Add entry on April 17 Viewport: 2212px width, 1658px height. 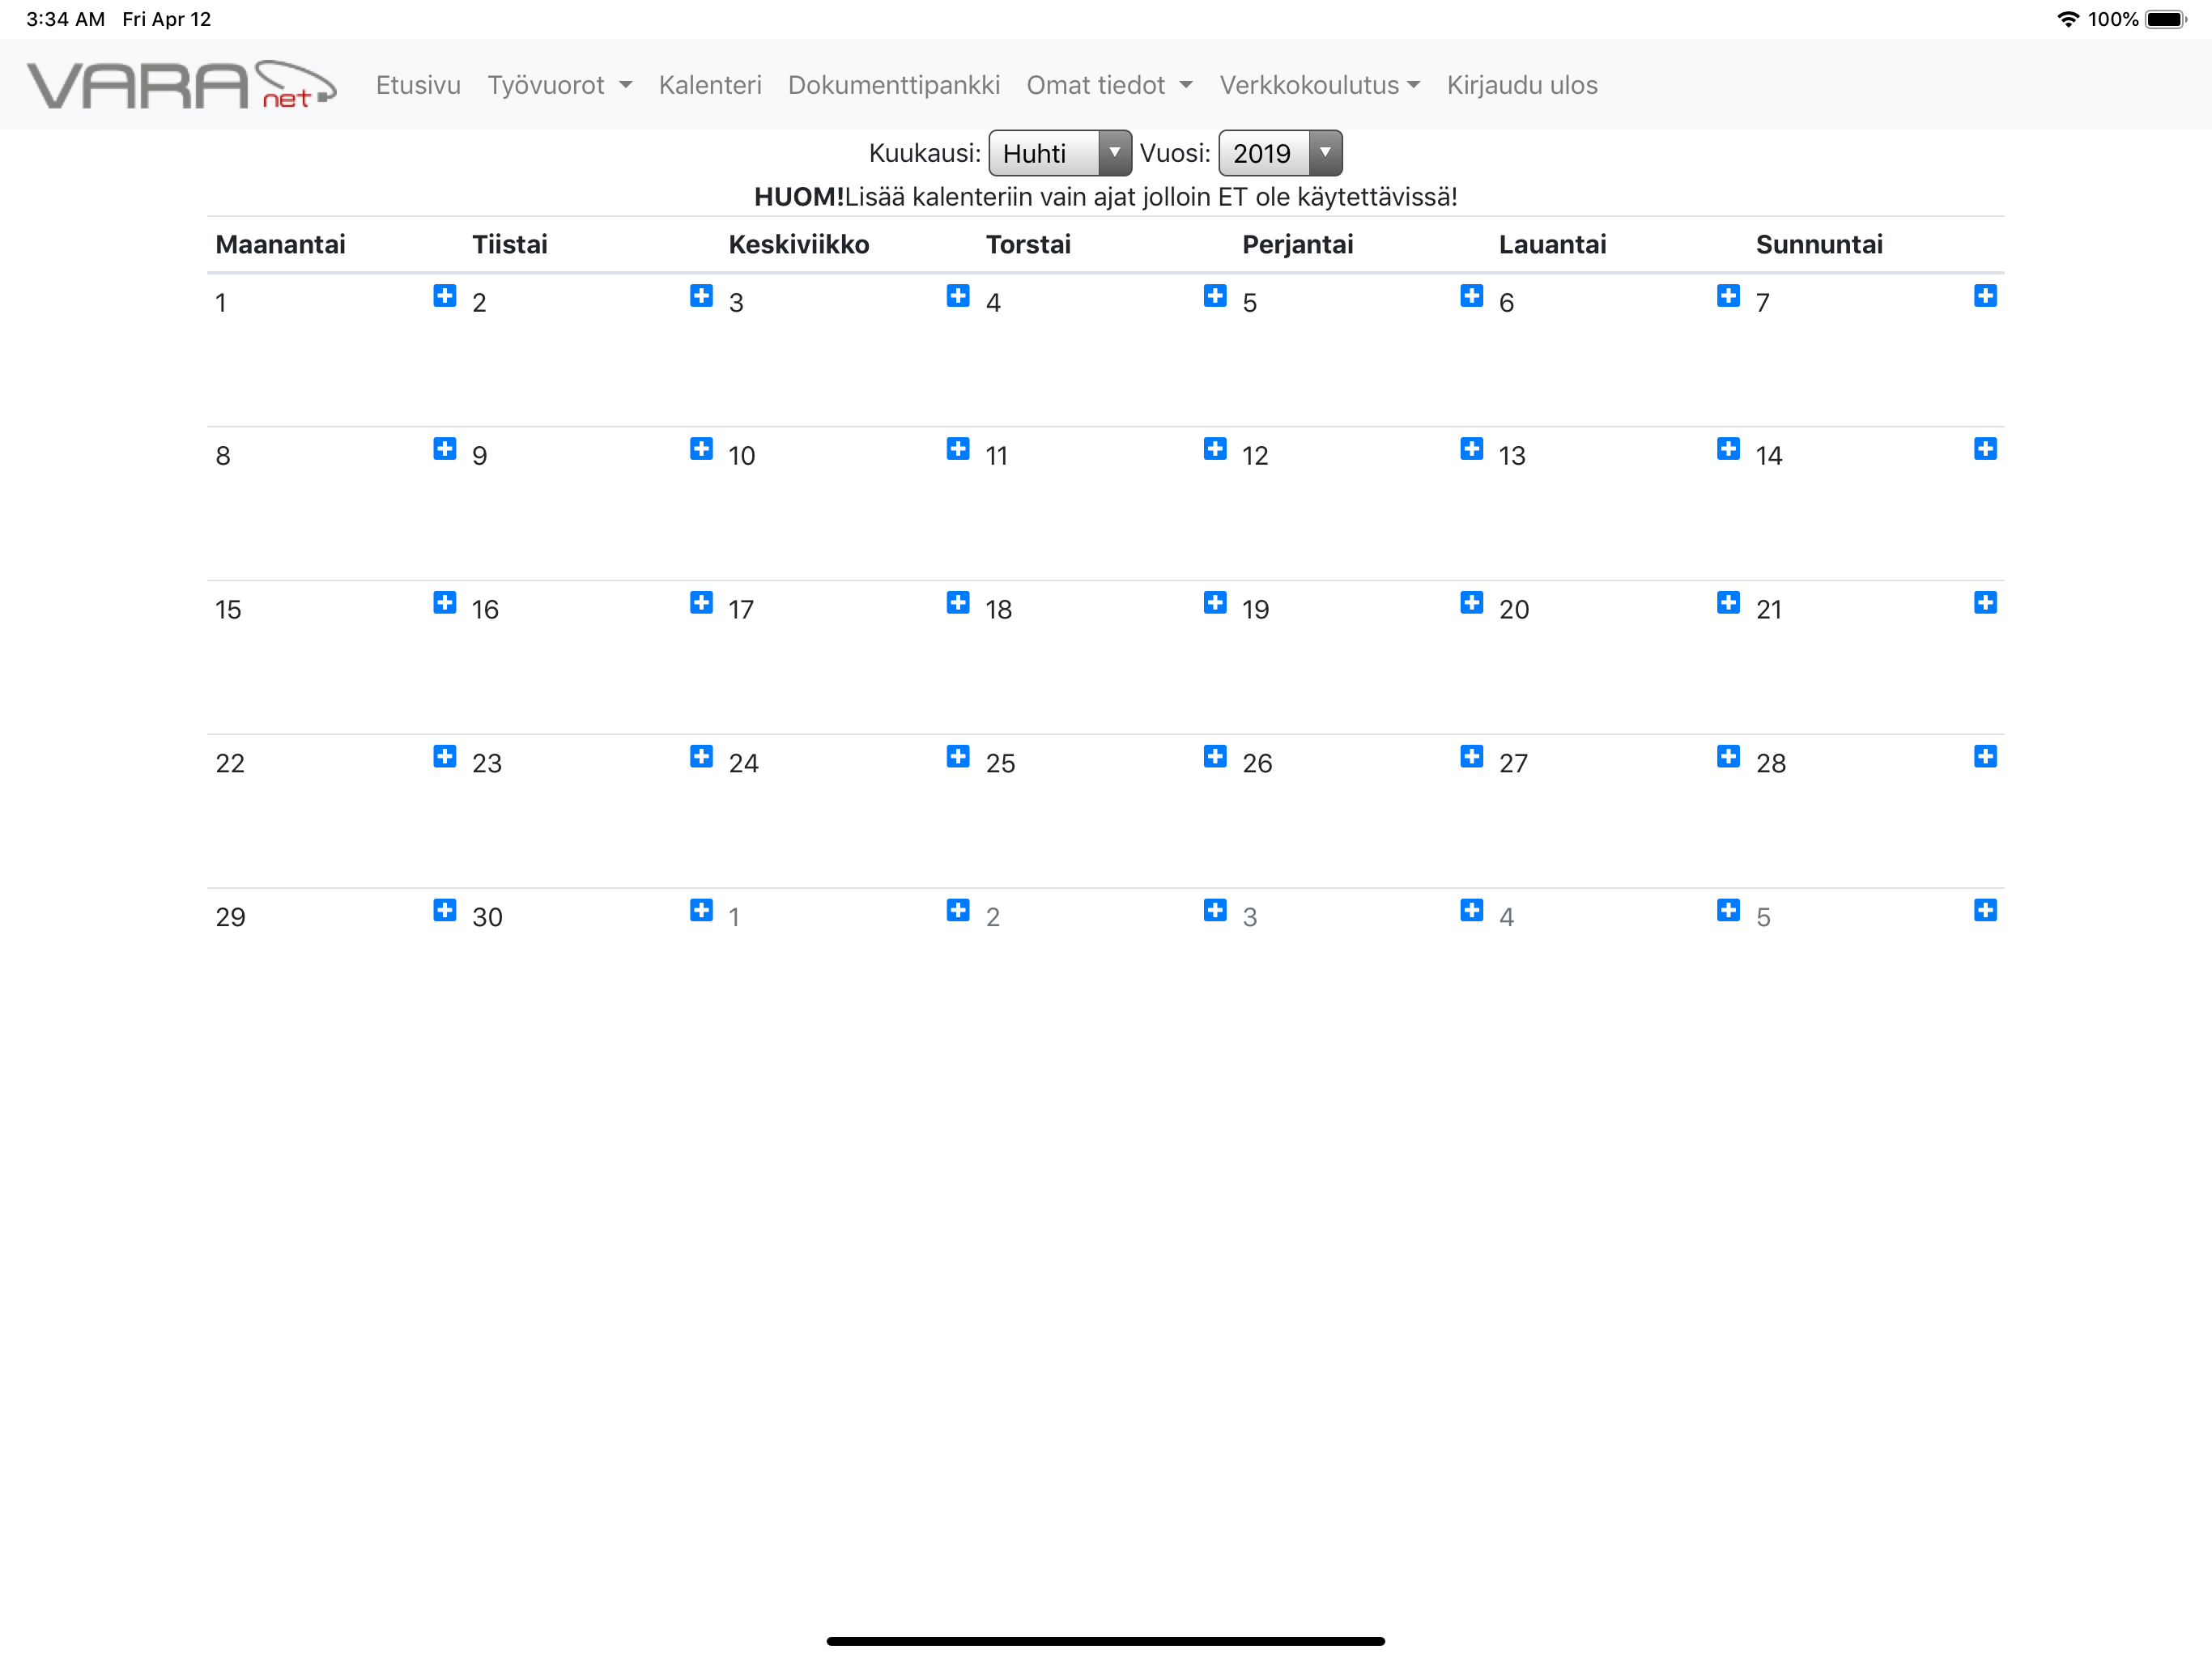point(958,602)
